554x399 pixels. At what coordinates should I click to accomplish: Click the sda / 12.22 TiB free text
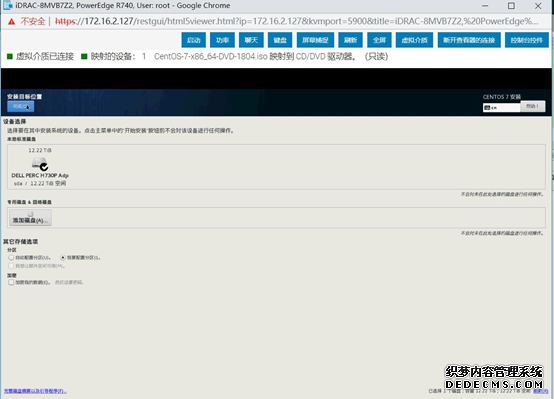tap(40, 183)
